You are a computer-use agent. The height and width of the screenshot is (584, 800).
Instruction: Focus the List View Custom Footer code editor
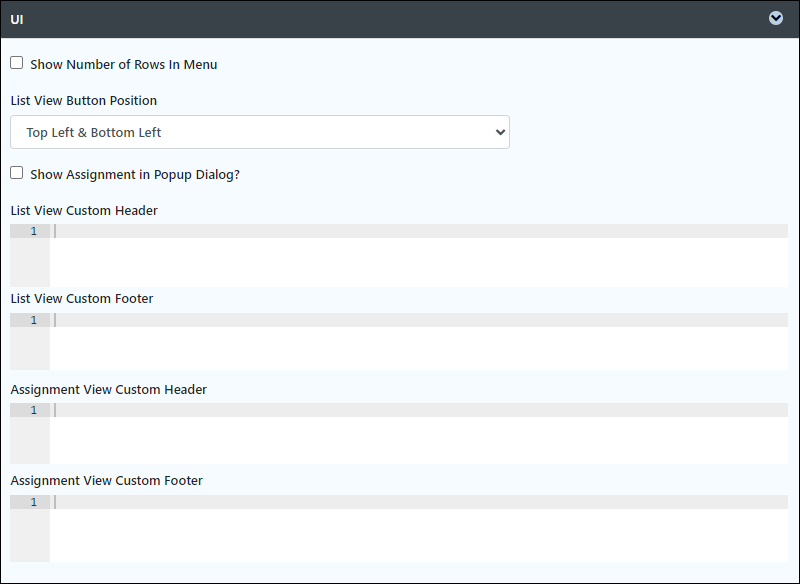pyautogui.click(x=419, y=341)
